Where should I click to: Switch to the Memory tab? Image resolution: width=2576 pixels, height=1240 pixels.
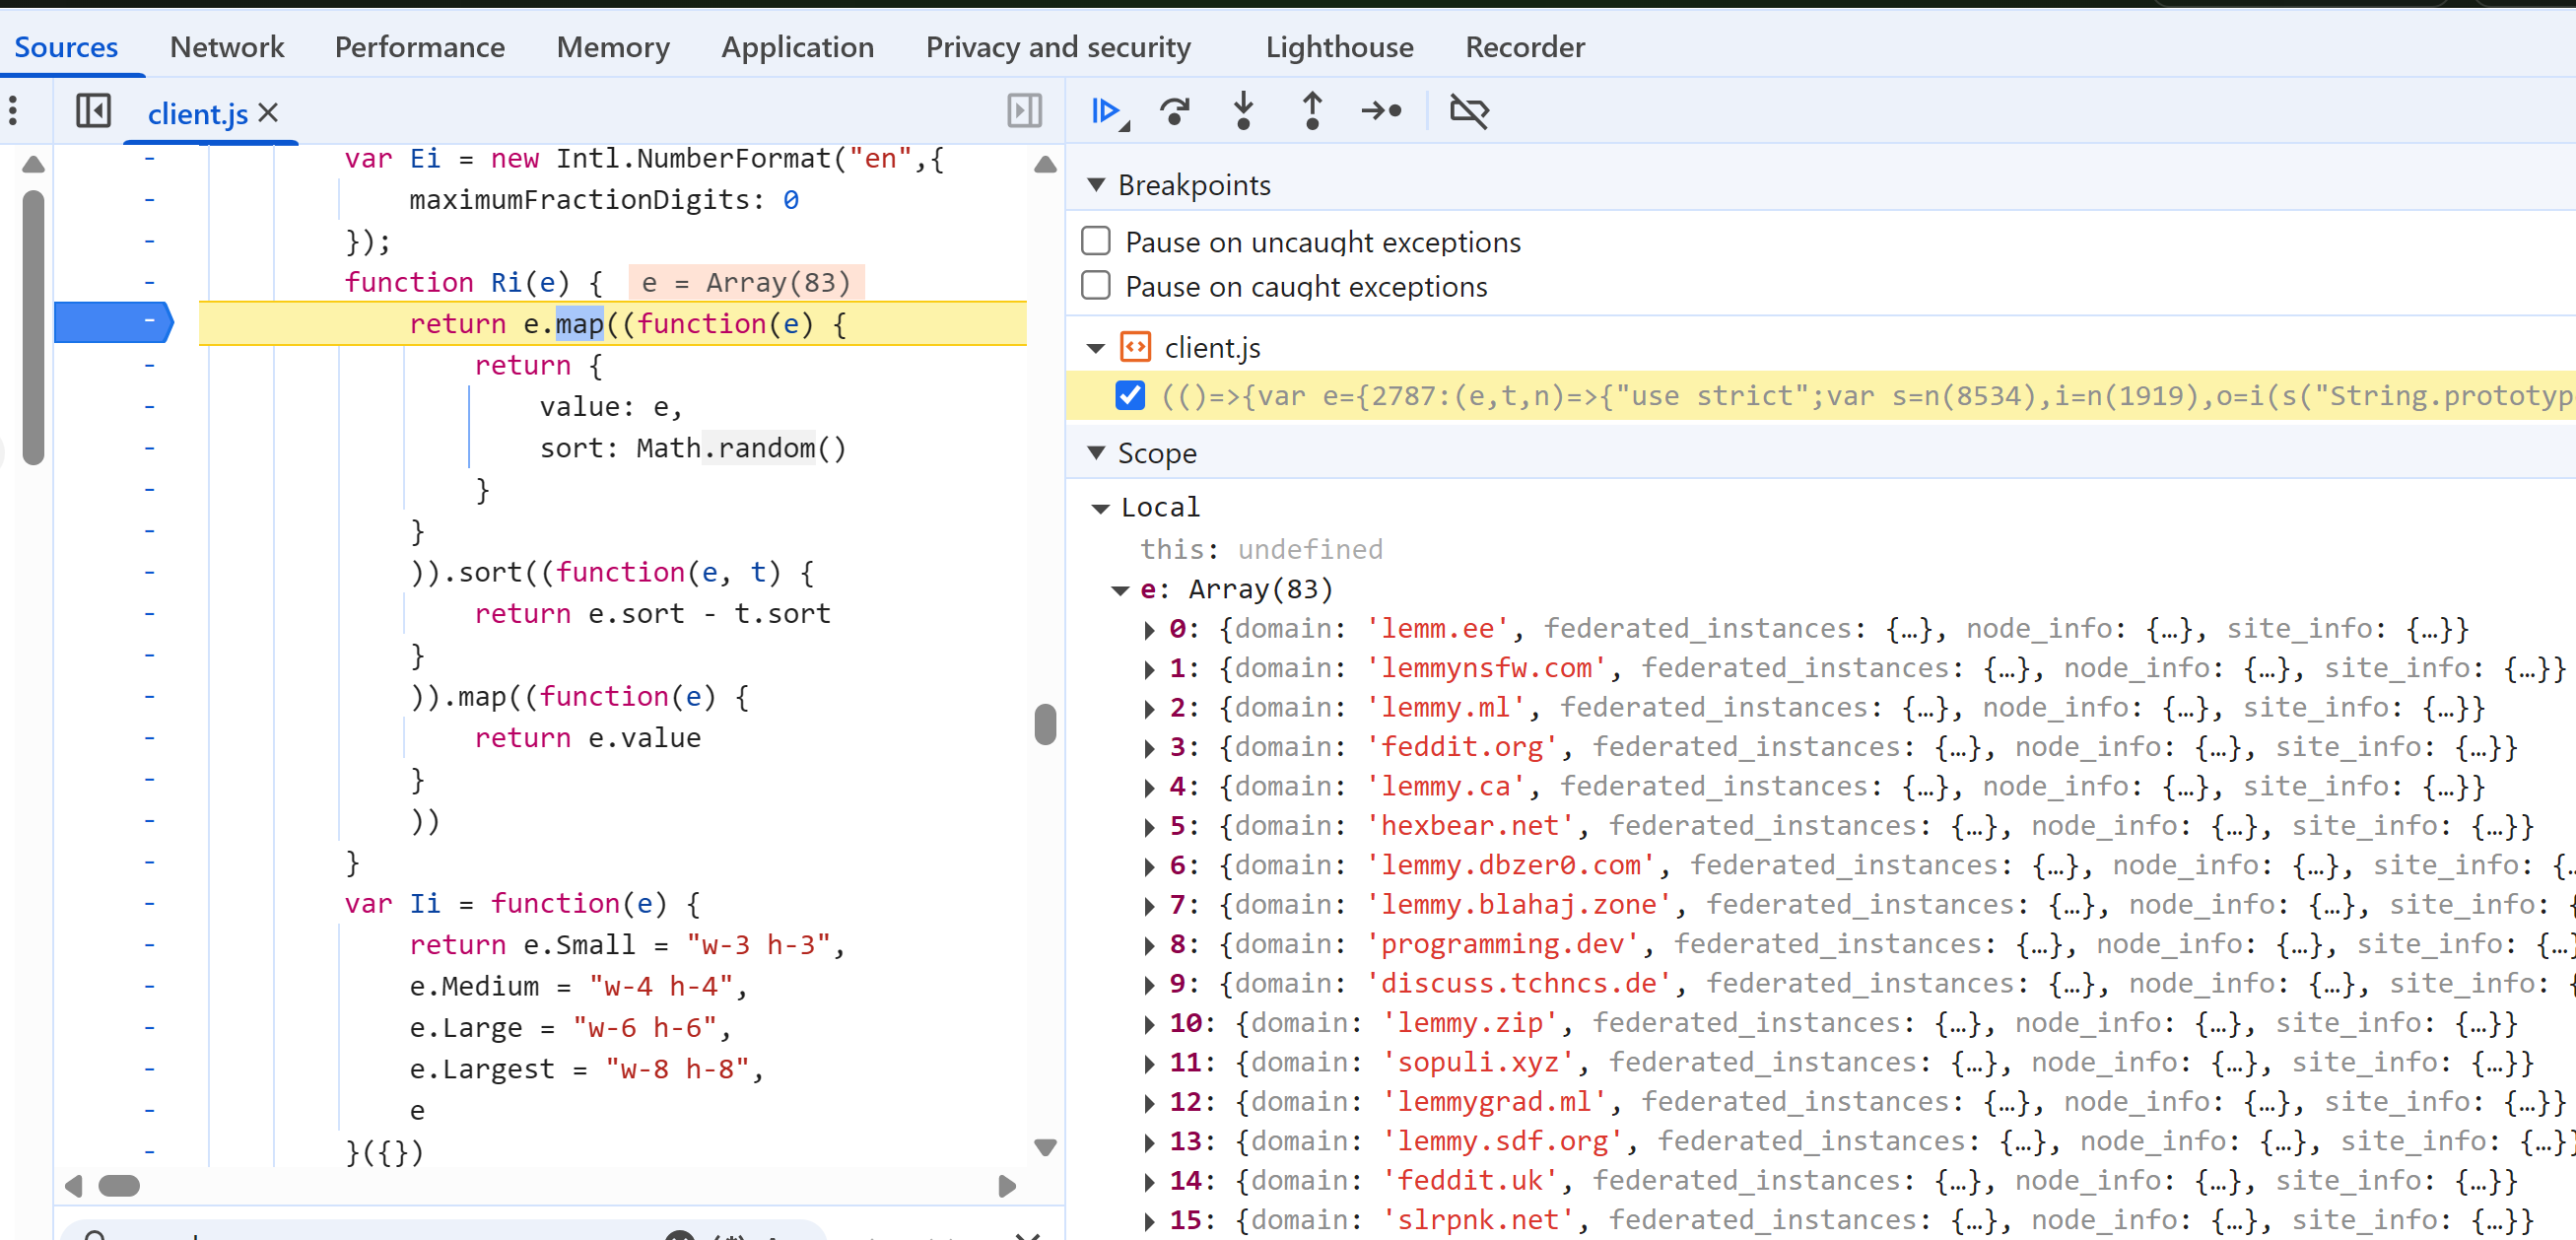click(x=613, y=46)
